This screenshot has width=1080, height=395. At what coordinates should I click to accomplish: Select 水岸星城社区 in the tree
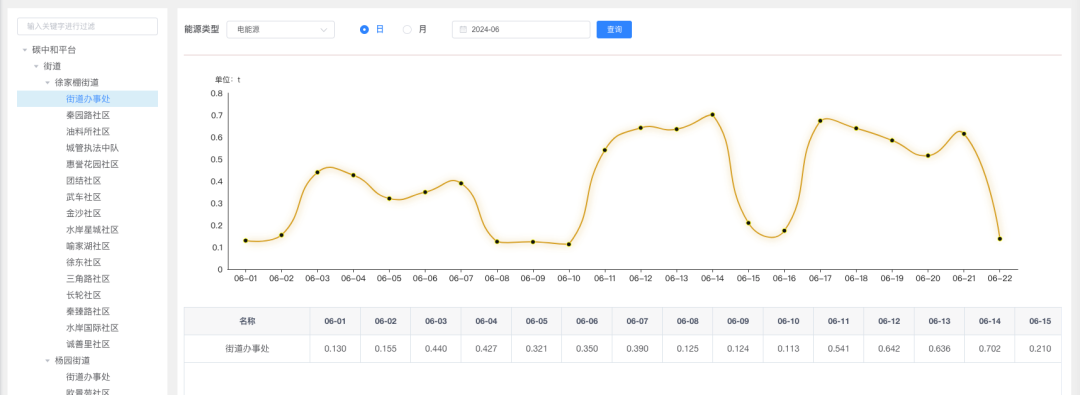point(92,230)
